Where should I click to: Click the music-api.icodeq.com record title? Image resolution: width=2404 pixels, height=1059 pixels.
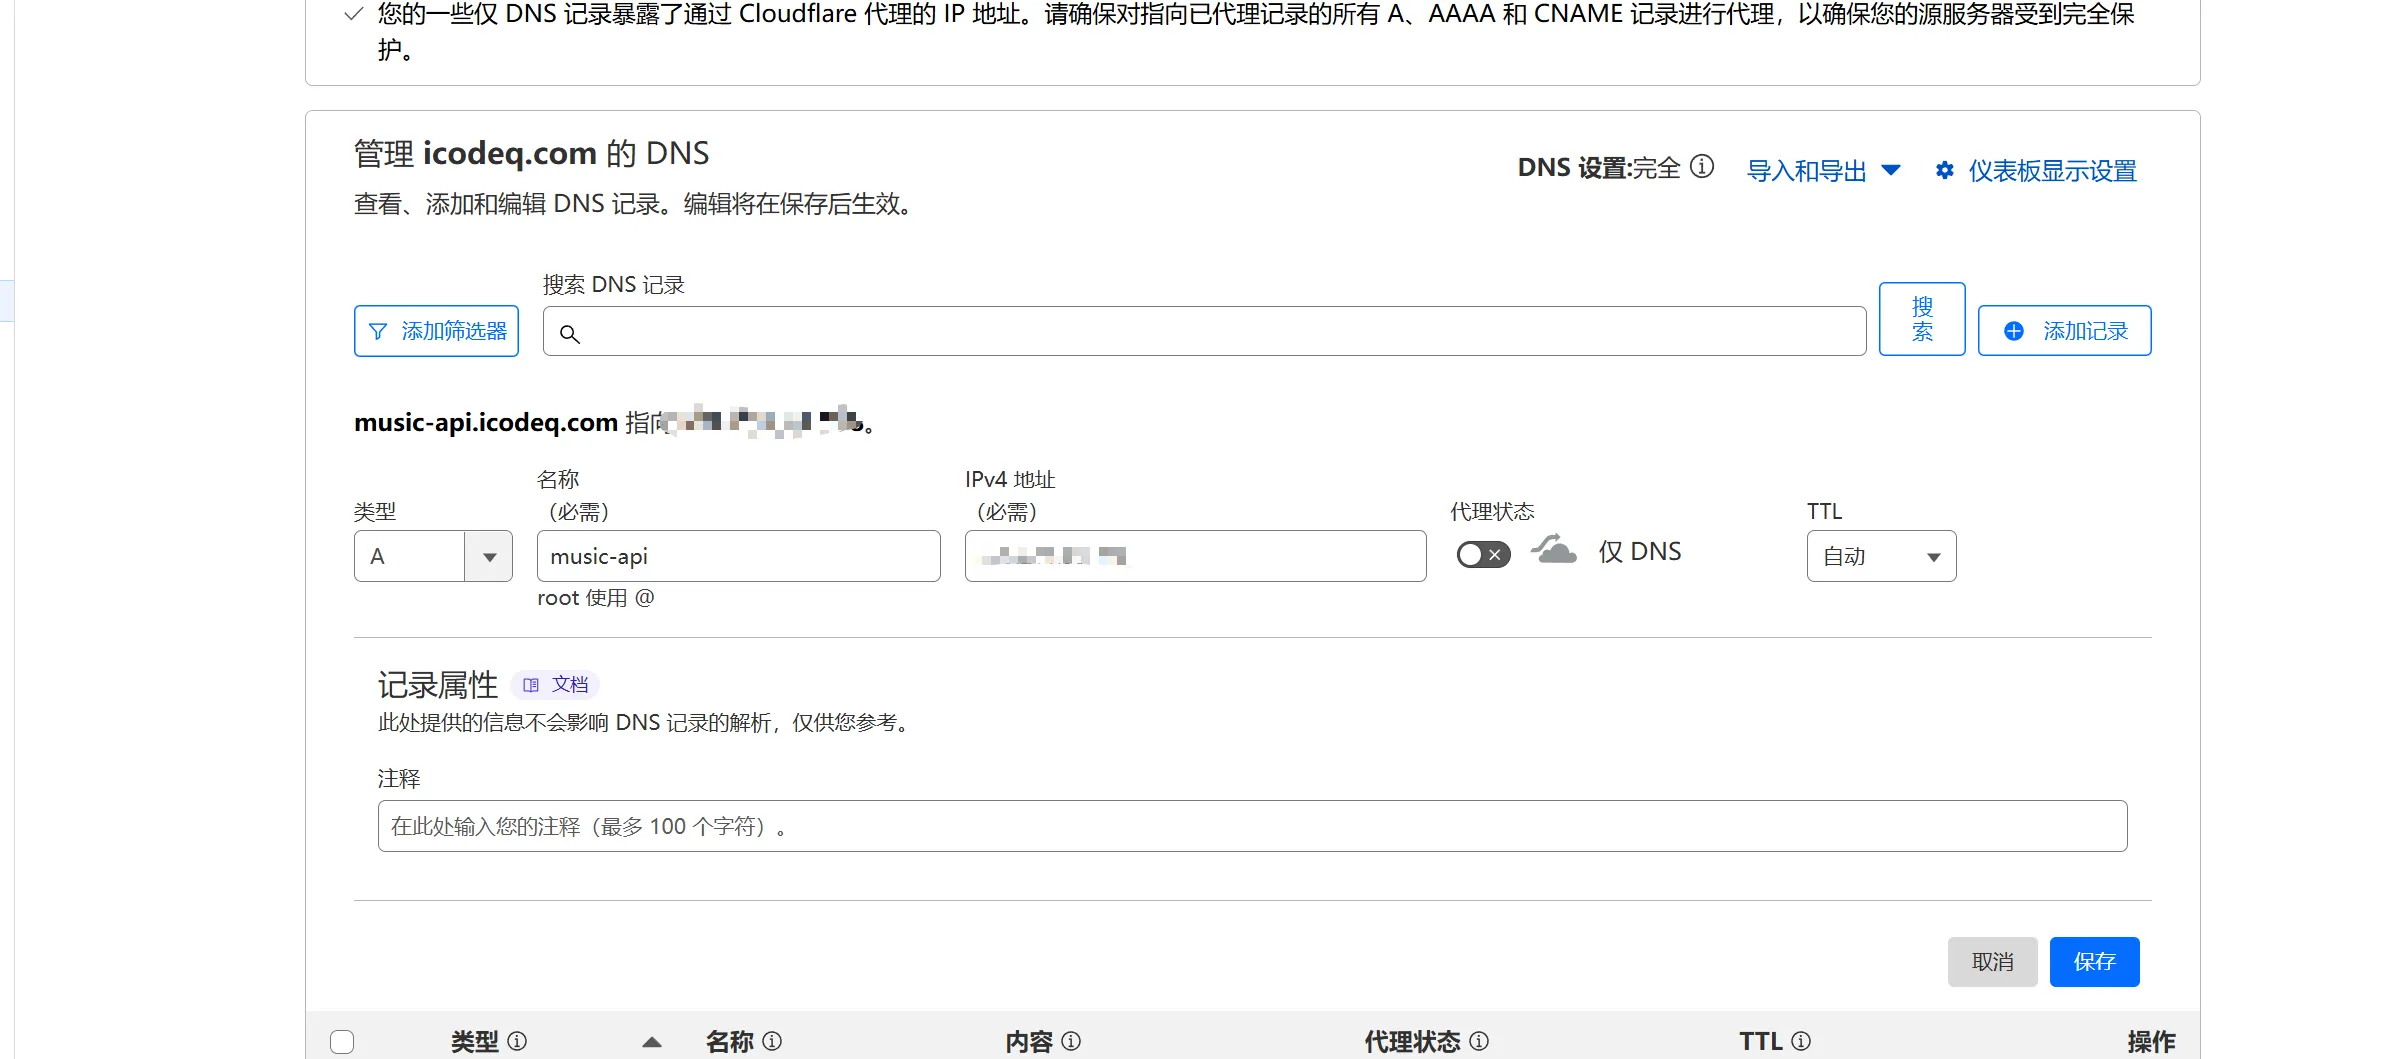pos(486,422)
